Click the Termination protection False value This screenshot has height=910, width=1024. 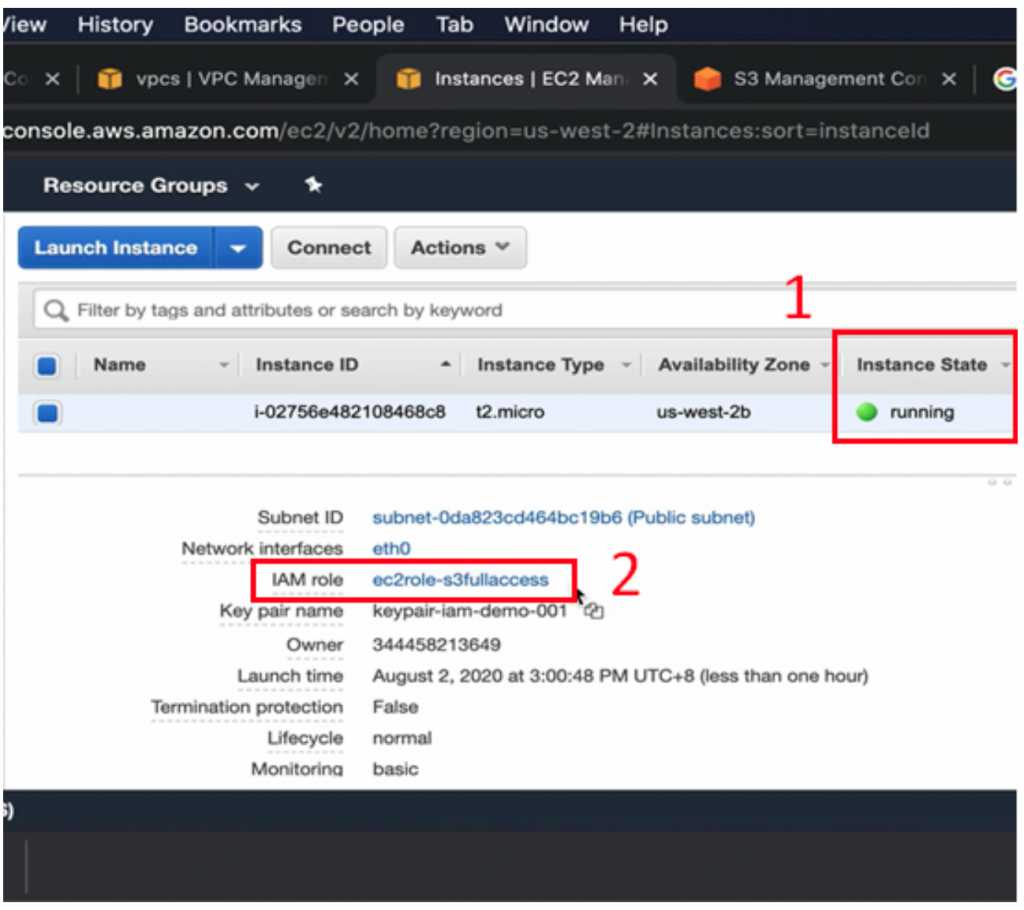(395, 707)
